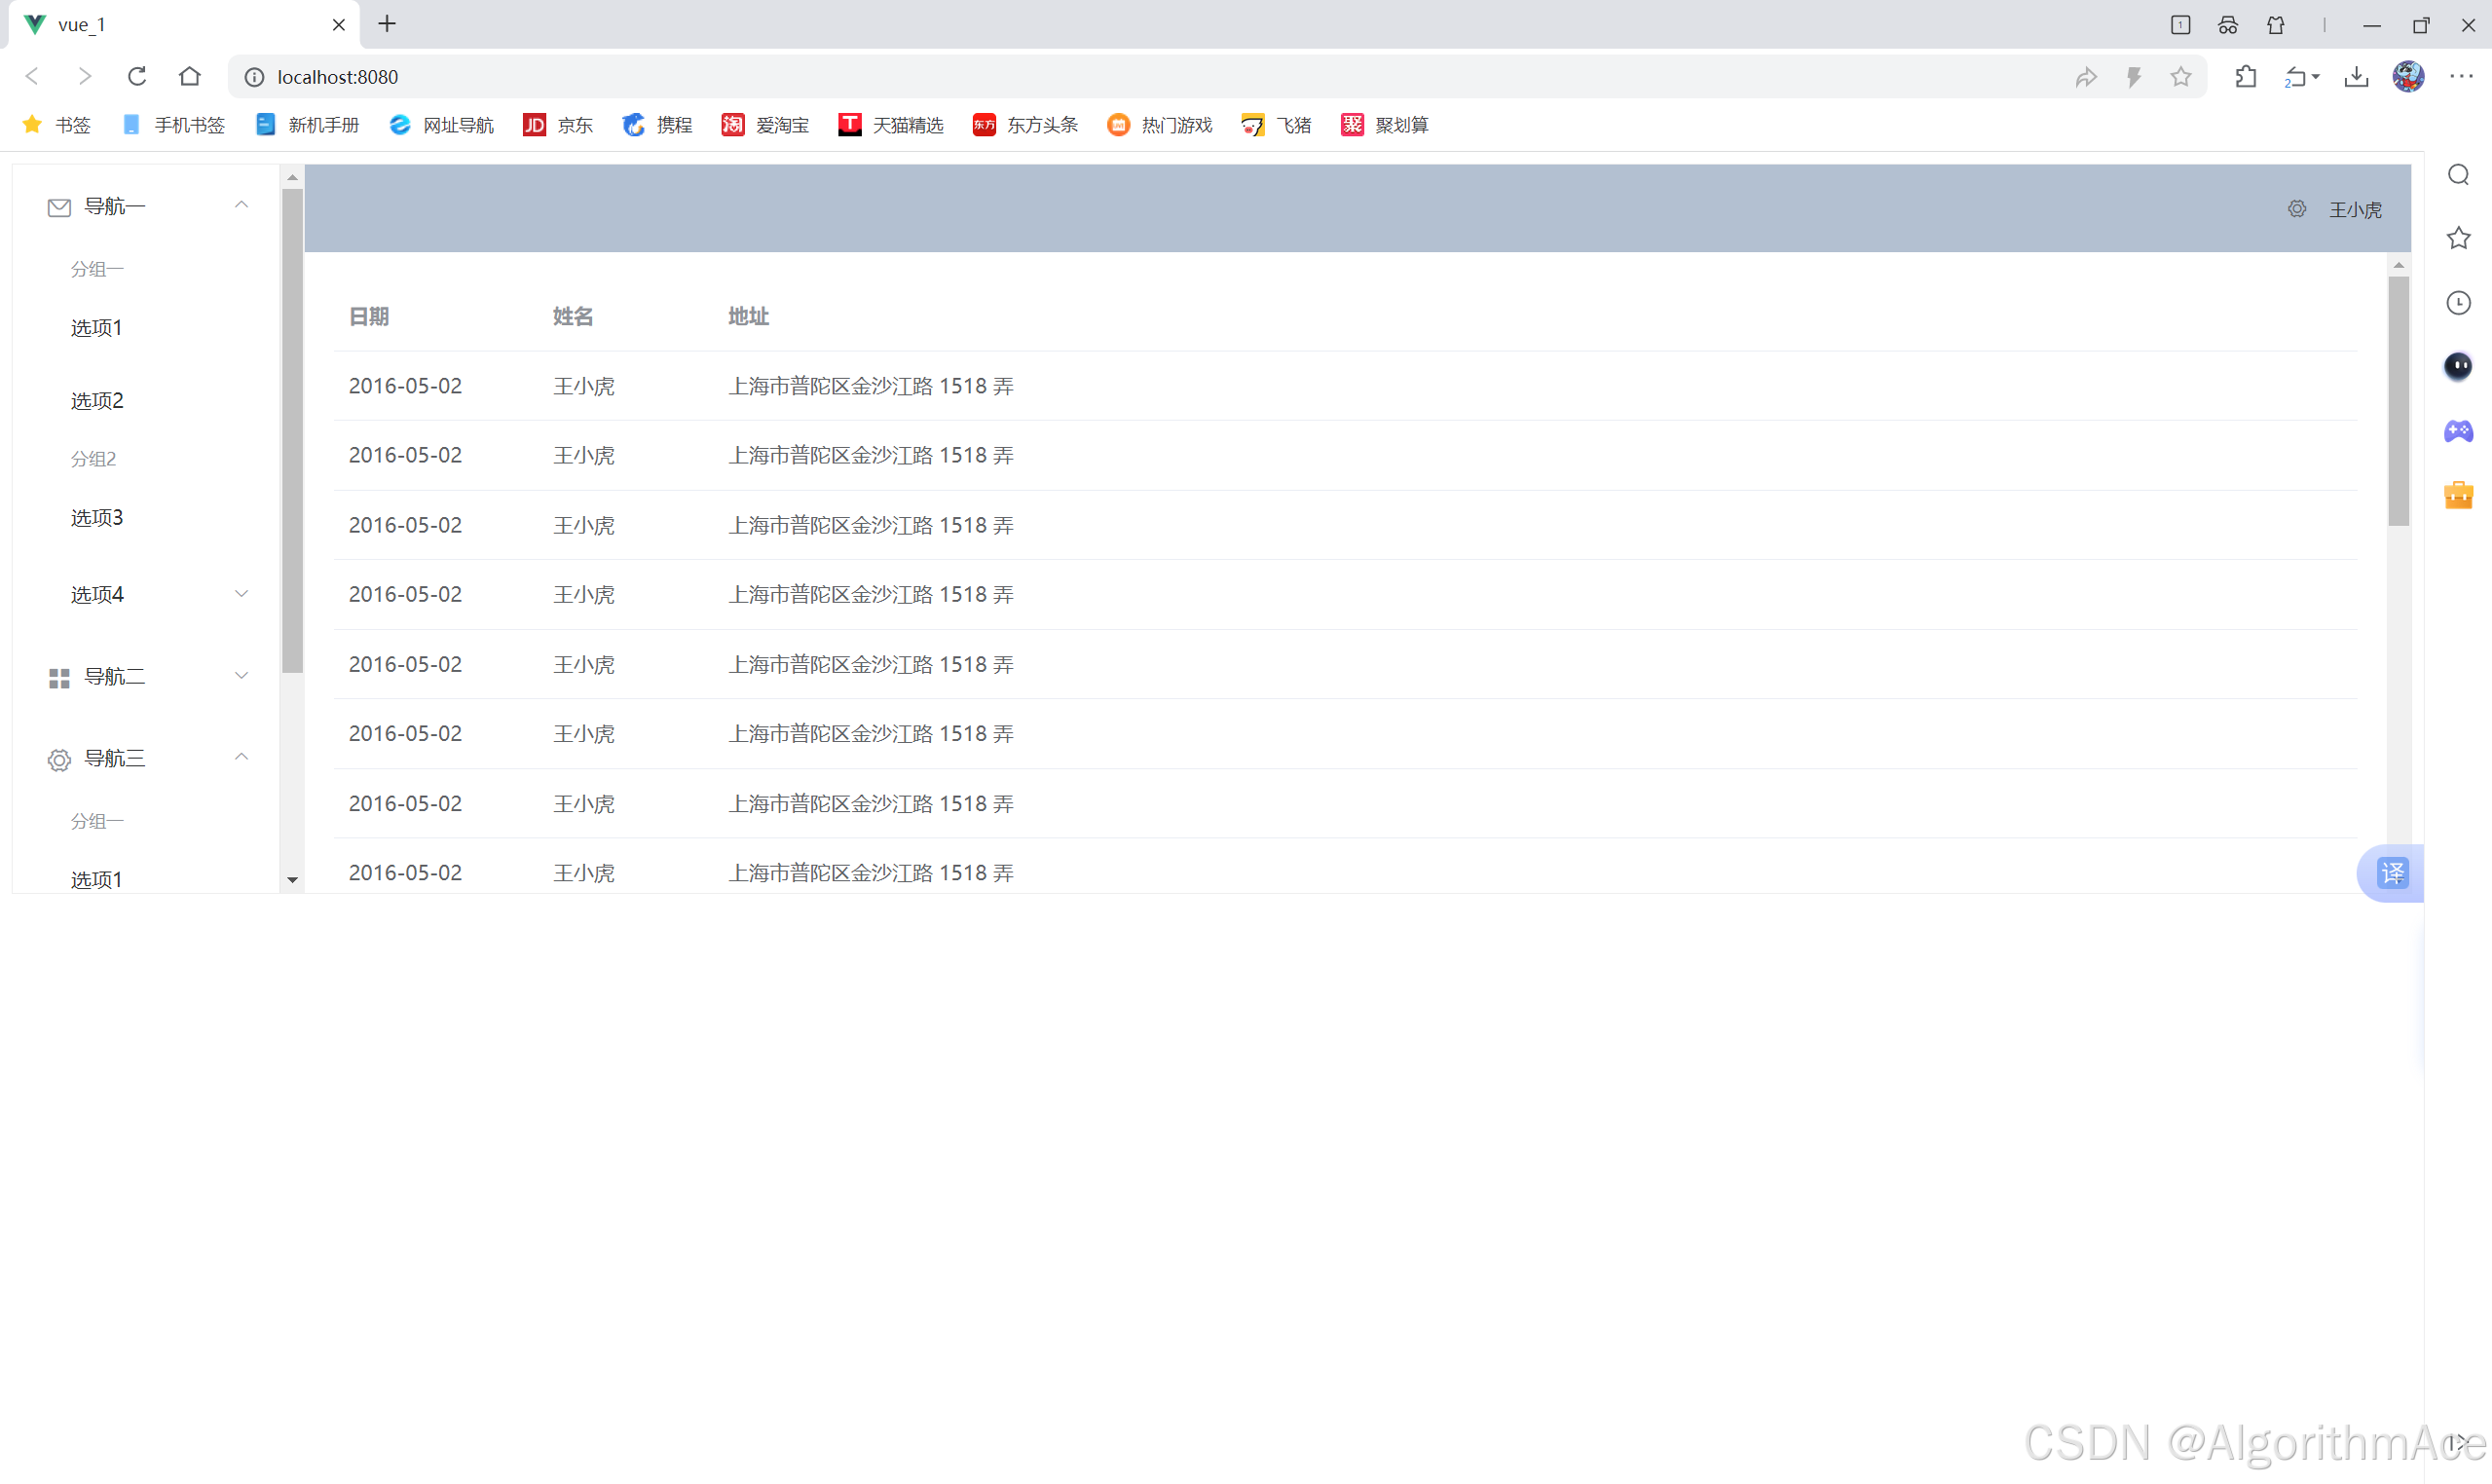The width and height of the screenshot is (2492, 1484).
Task: Collapse the 导航一 menu section
Action: tap(241, 204)
